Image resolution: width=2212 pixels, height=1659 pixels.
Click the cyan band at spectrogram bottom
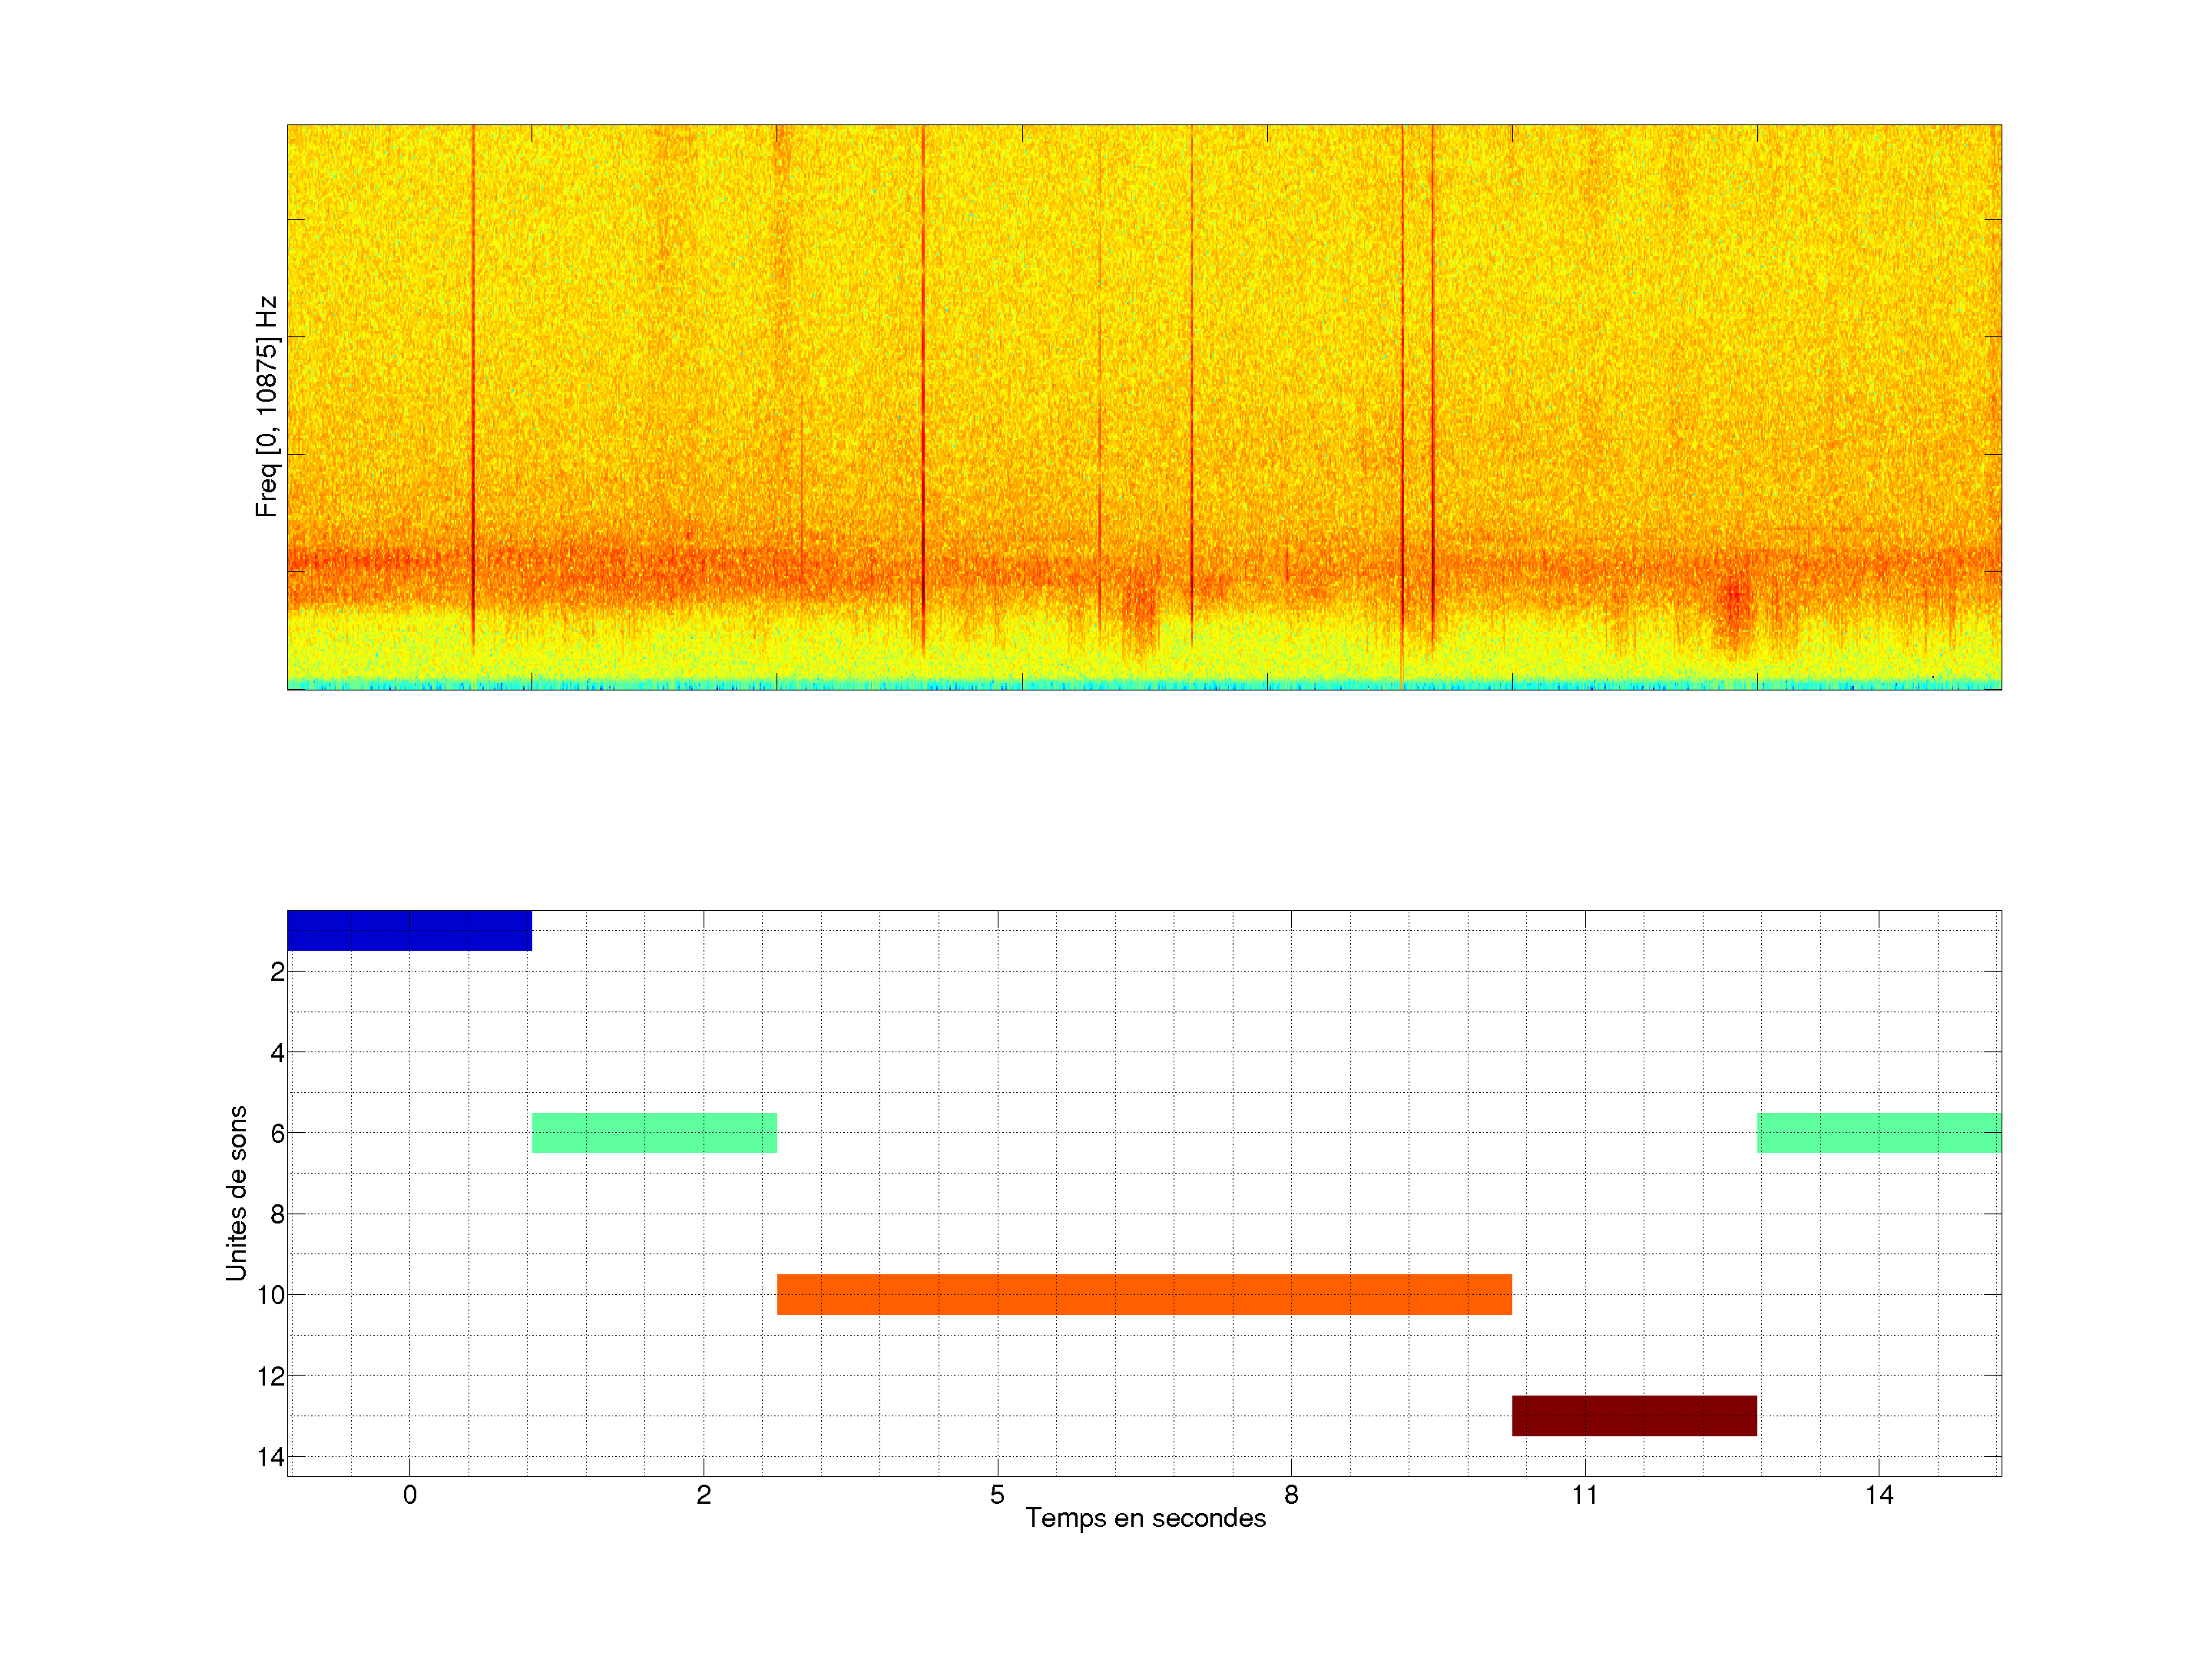(x=1144, y=685)
